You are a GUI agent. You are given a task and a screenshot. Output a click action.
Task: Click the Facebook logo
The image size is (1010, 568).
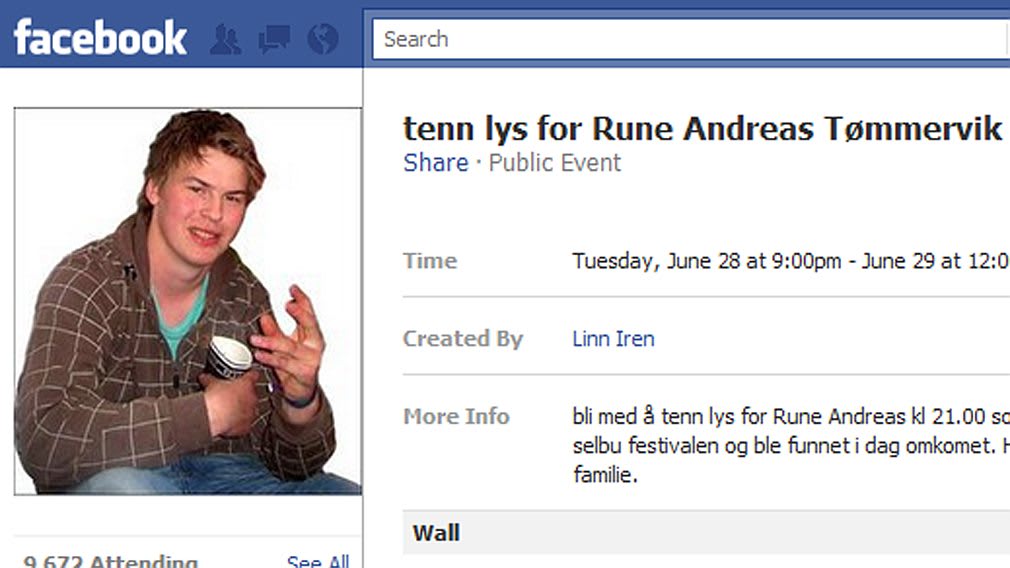coord(100,38)
